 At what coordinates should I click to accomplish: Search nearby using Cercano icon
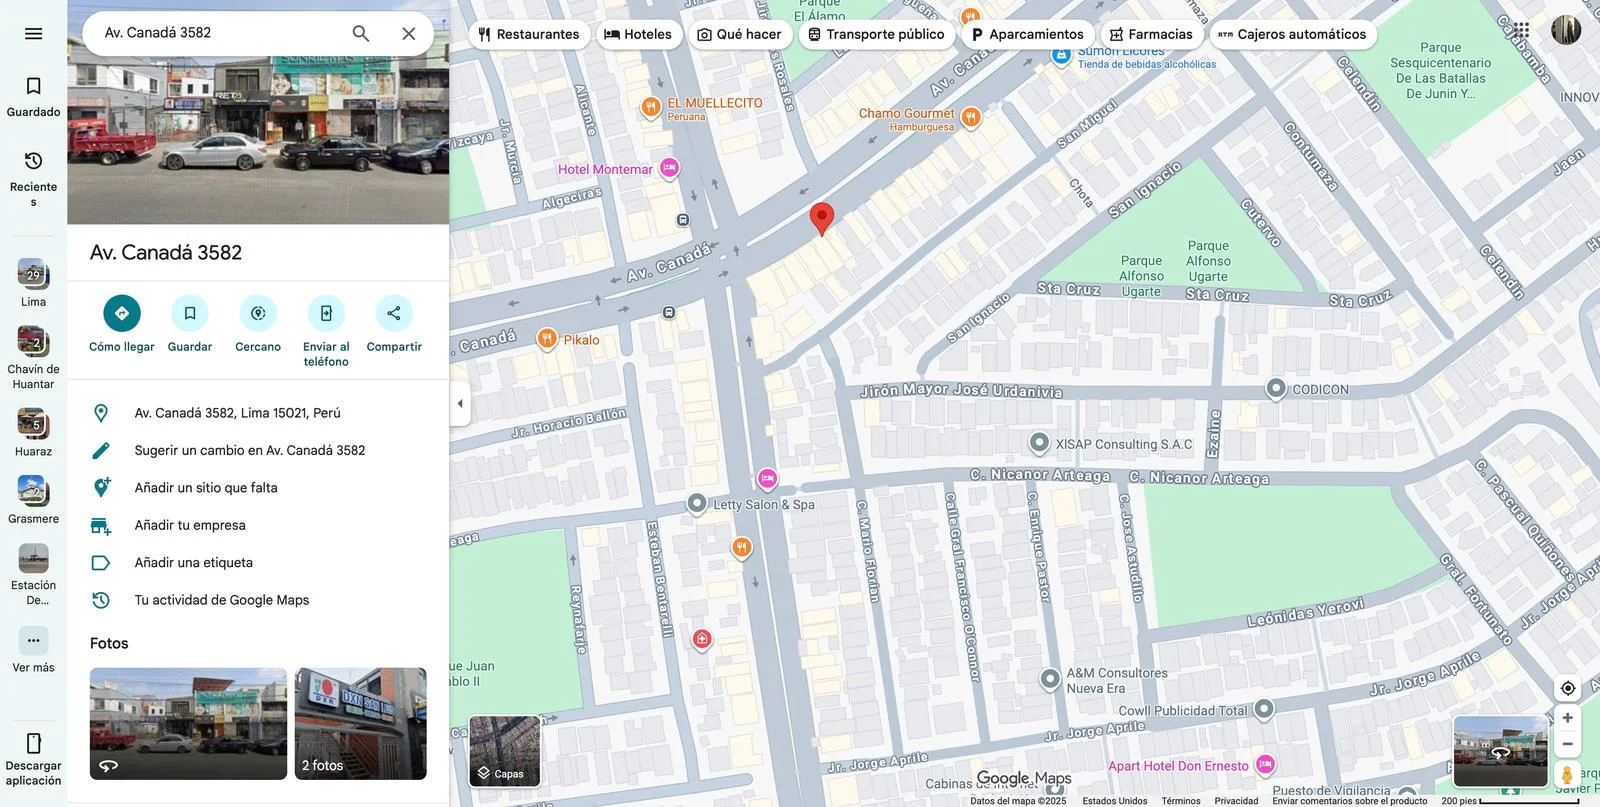pos(258,313)
